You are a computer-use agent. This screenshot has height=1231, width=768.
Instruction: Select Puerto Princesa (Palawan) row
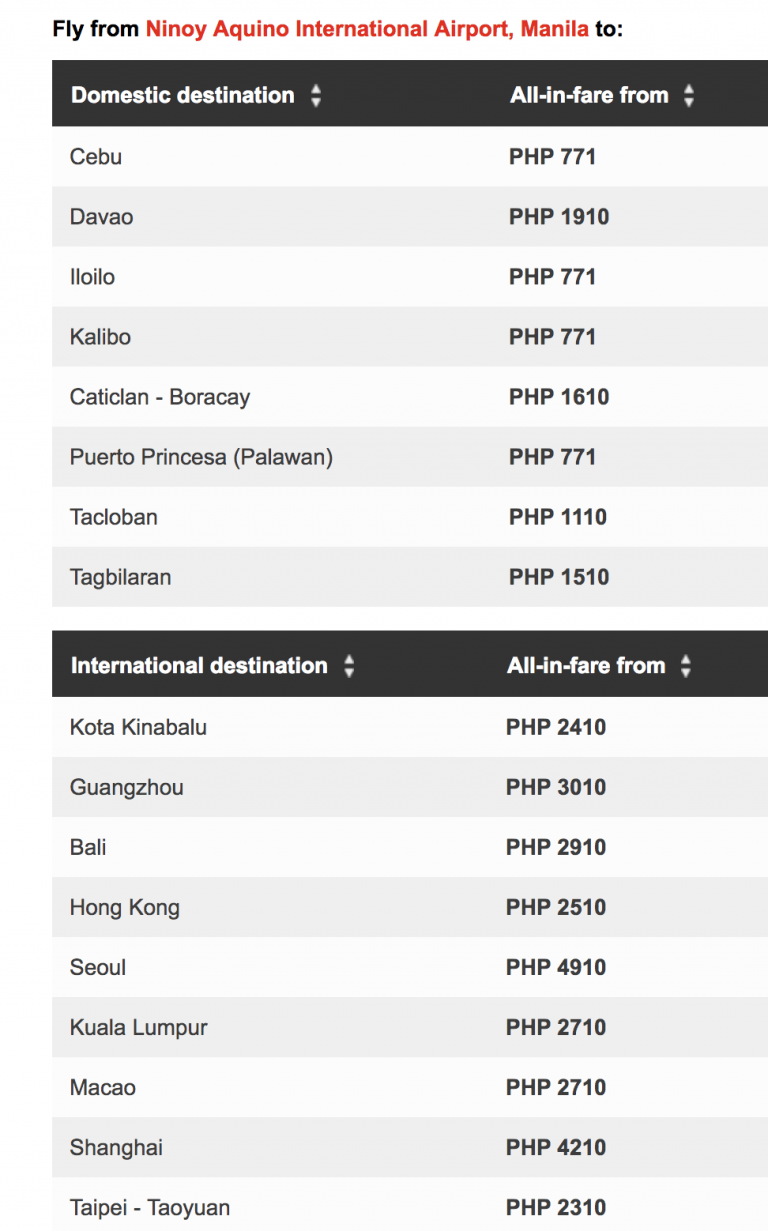click(x=201, y=457)
